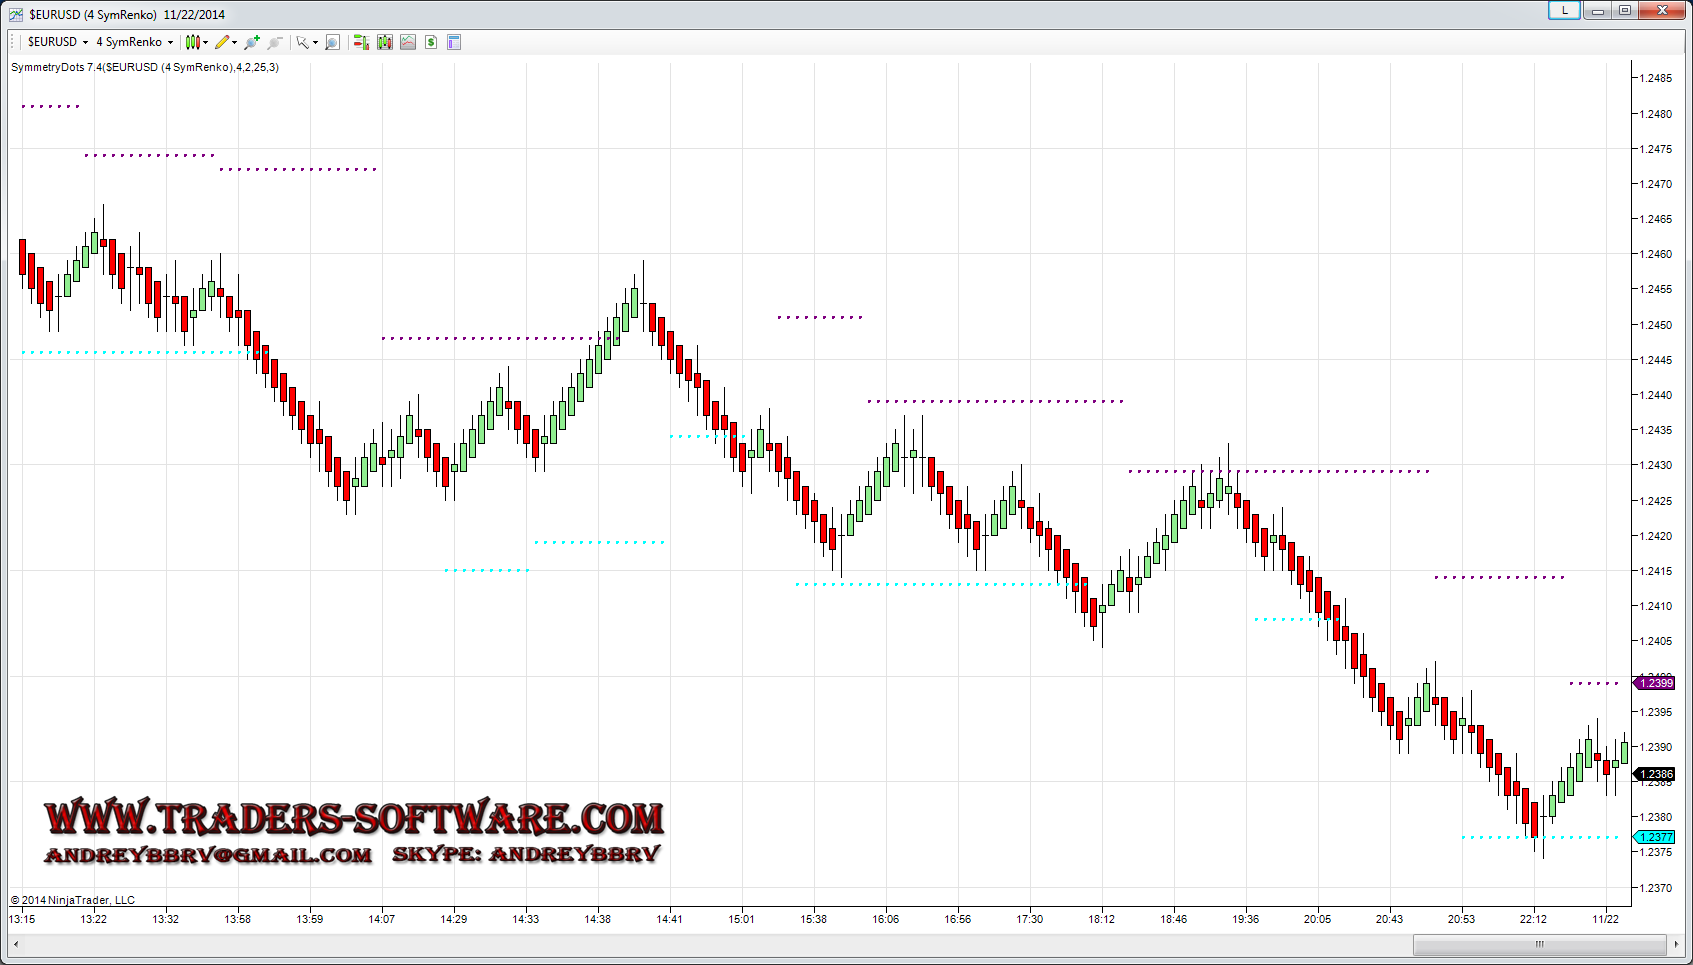Expand the cursor type dropdown arrow
The height and width of the screenshot is (965, 1693).
pos(315,42)
